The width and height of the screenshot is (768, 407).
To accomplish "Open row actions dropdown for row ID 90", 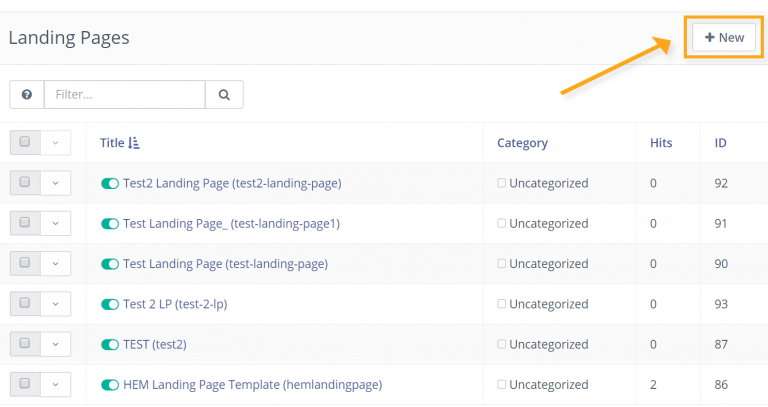I will pyautogui.click(x=55, y=263).
